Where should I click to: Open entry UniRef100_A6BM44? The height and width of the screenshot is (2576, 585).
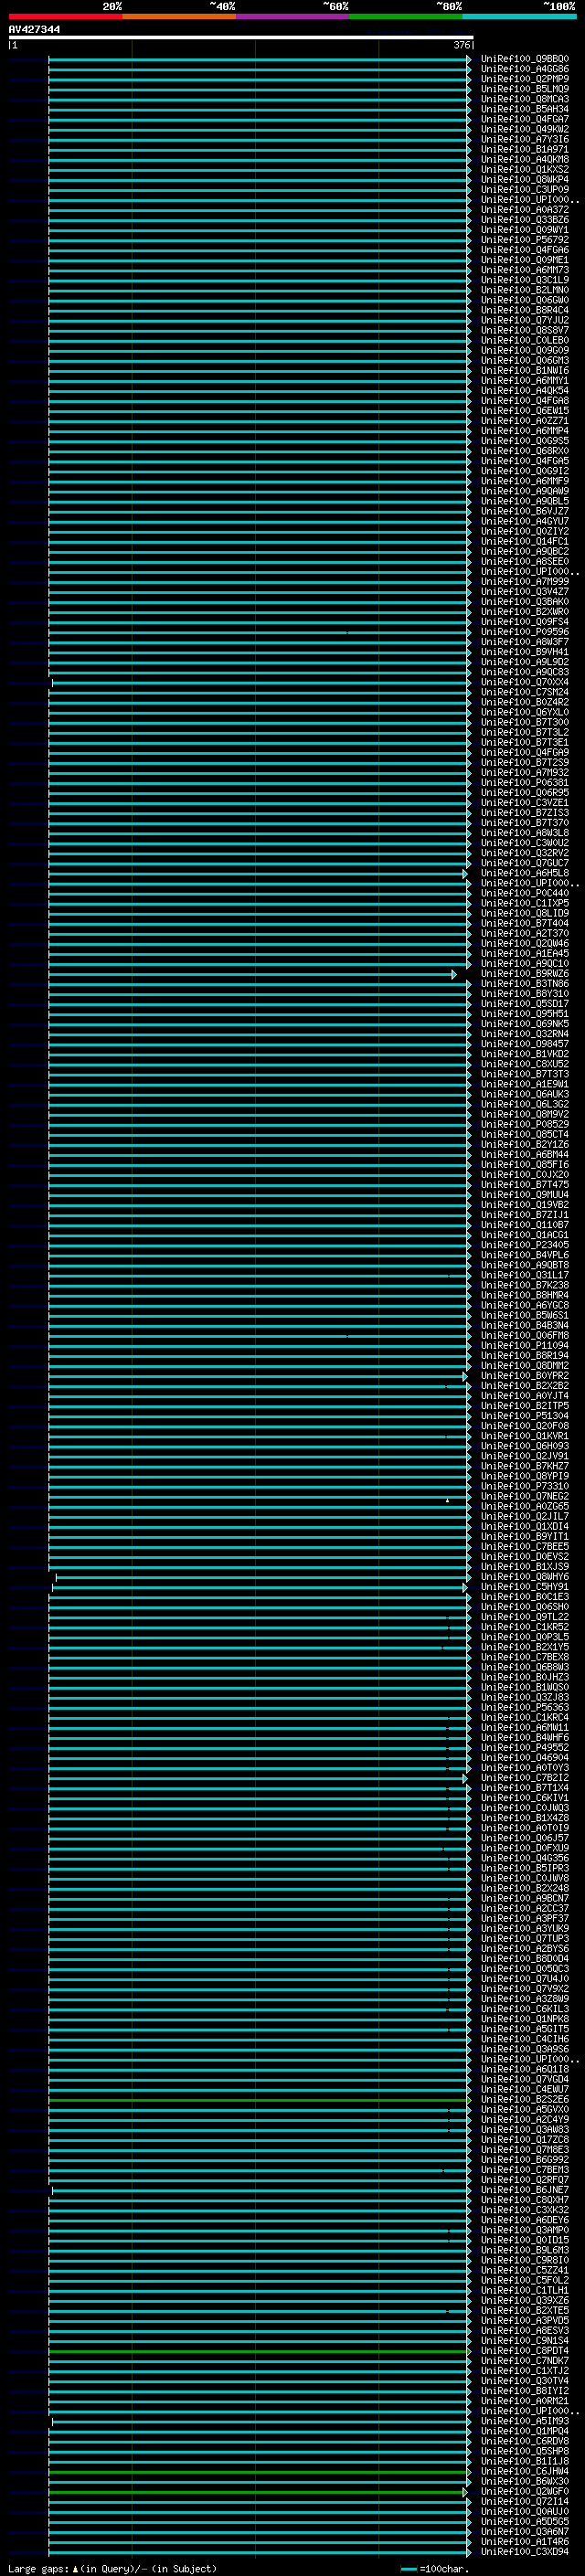pos(525,1155)
